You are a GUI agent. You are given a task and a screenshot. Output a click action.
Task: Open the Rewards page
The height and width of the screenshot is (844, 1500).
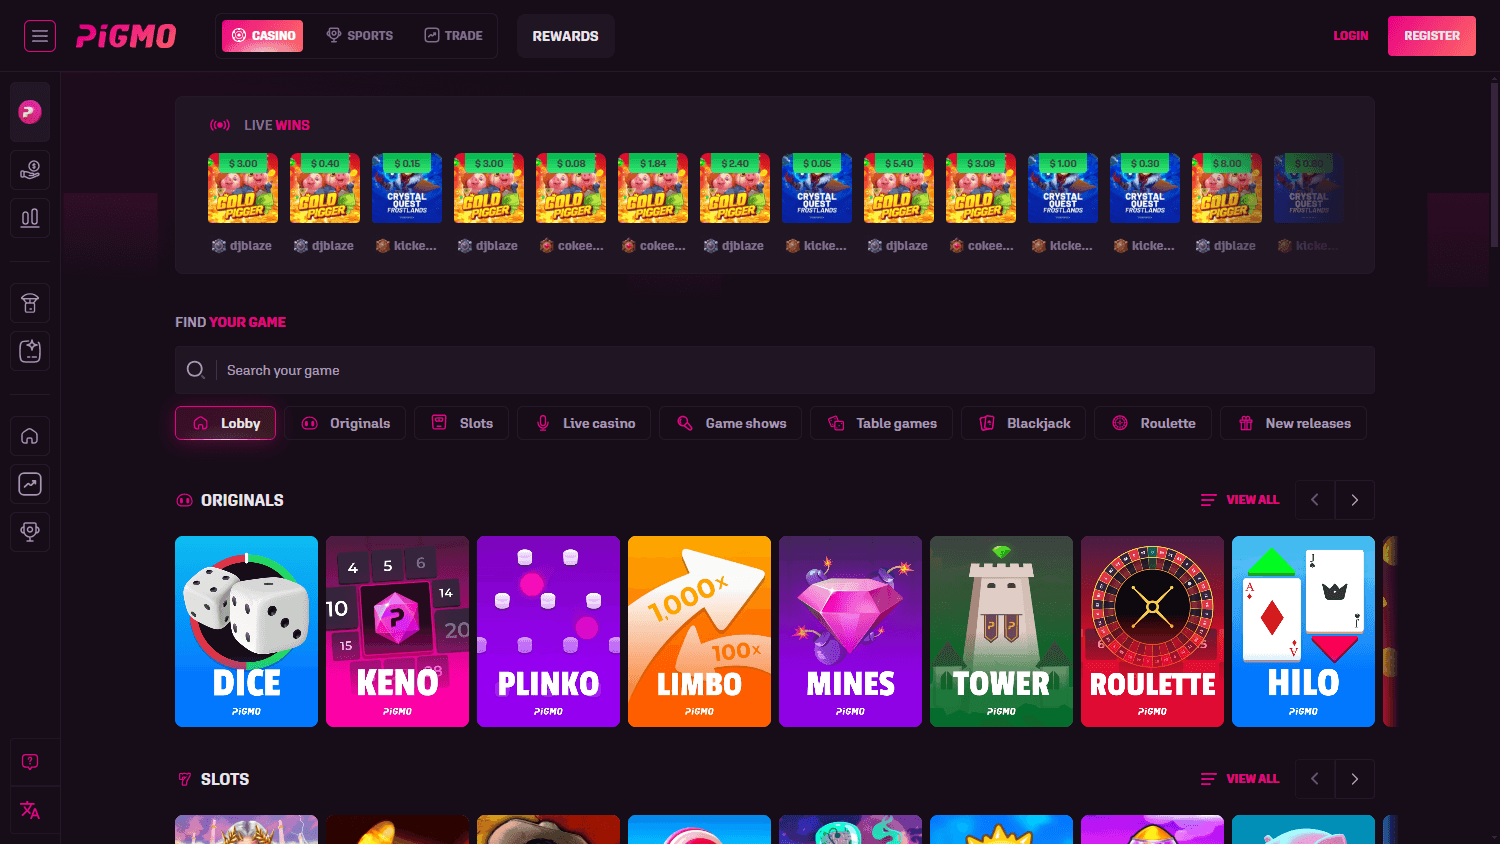click(x=566, y=36)
